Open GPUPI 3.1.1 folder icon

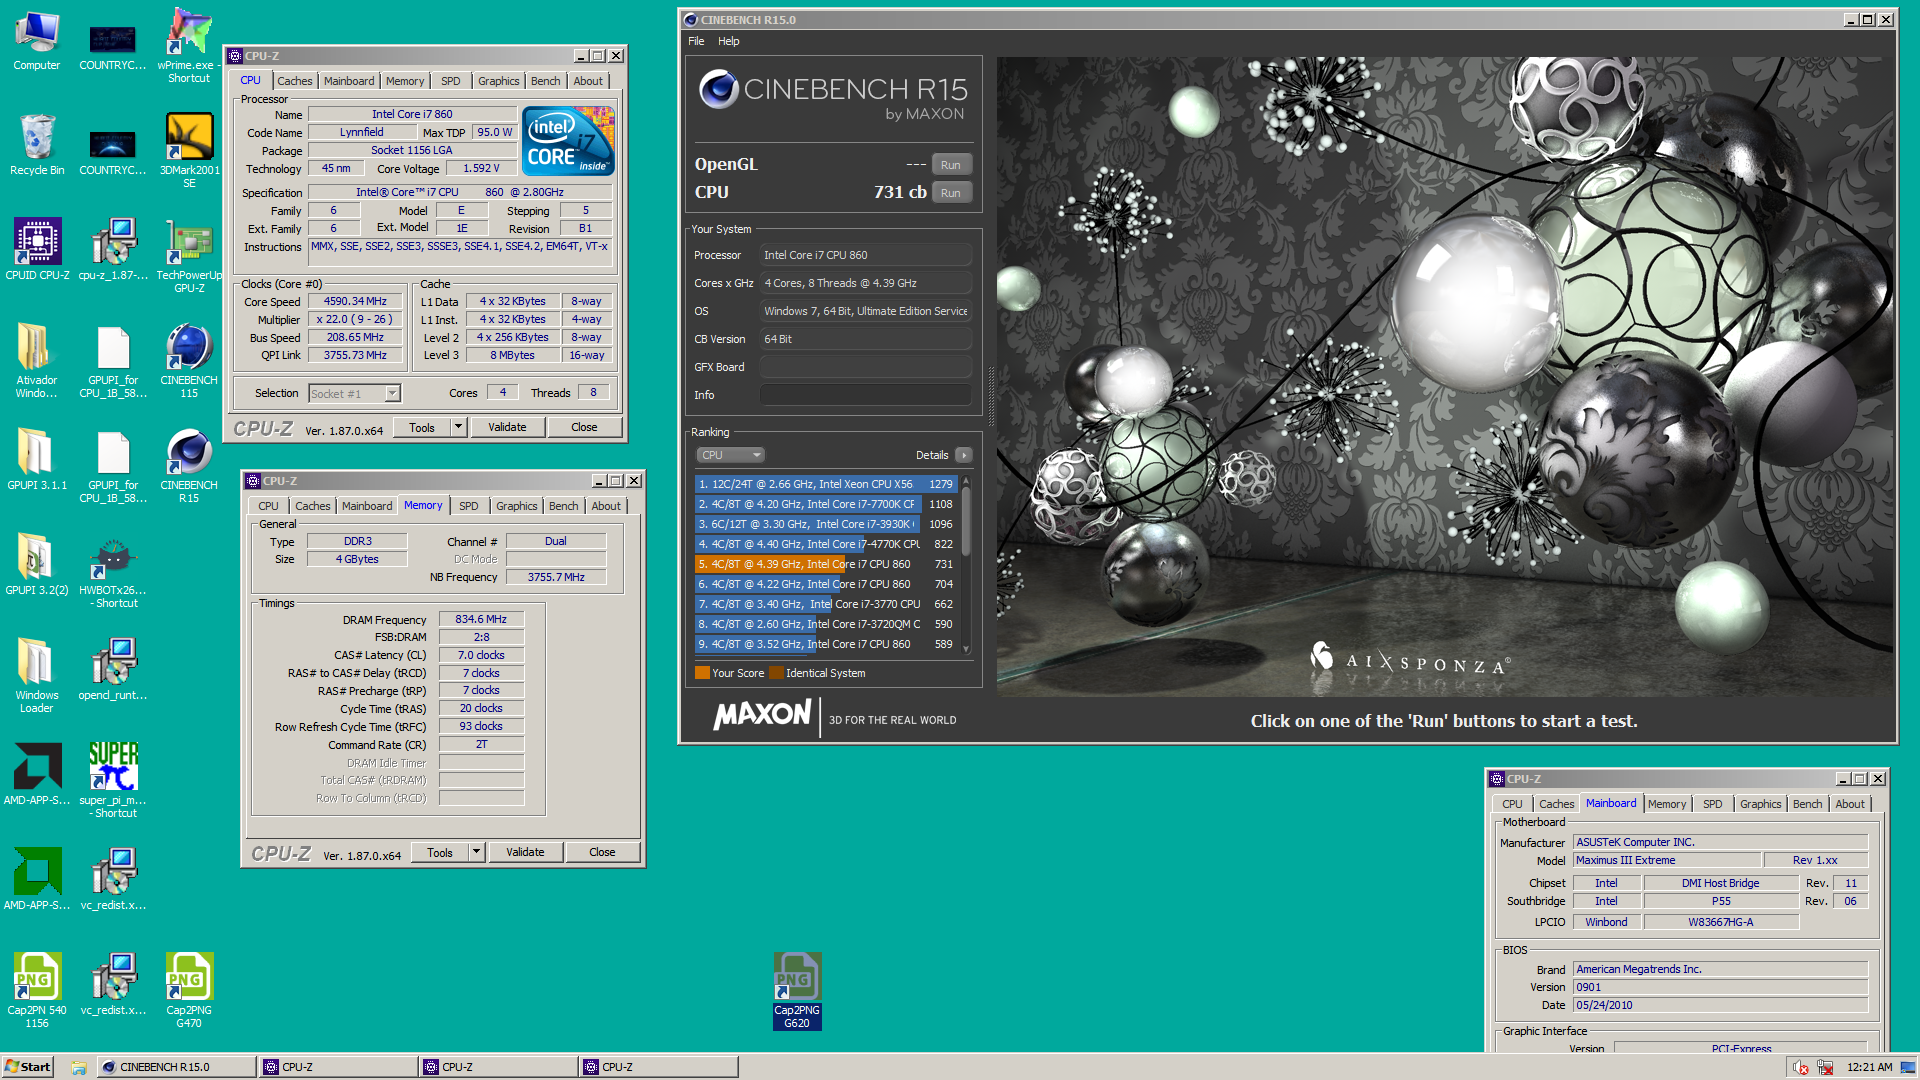click(37, 460)
